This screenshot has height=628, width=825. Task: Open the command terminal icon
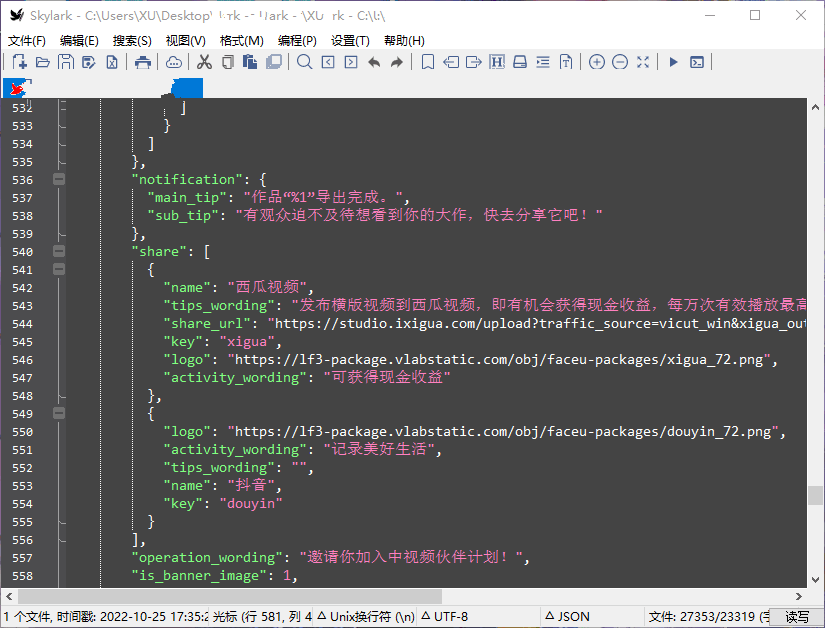[x=697, y=62]
